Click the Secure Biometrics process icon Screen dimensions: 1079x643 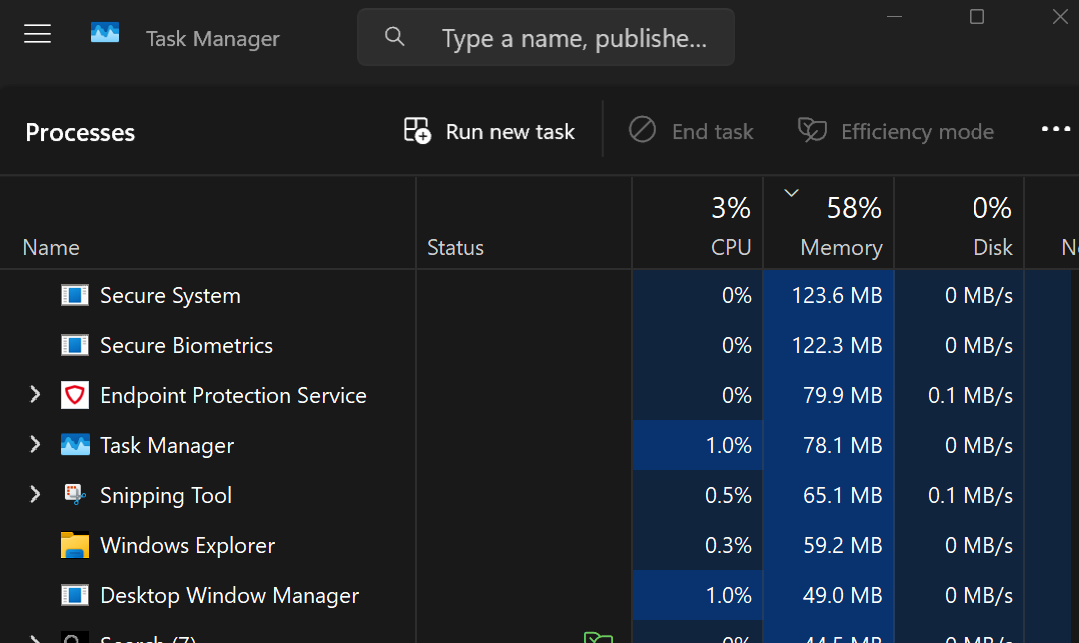pos(74,345)
